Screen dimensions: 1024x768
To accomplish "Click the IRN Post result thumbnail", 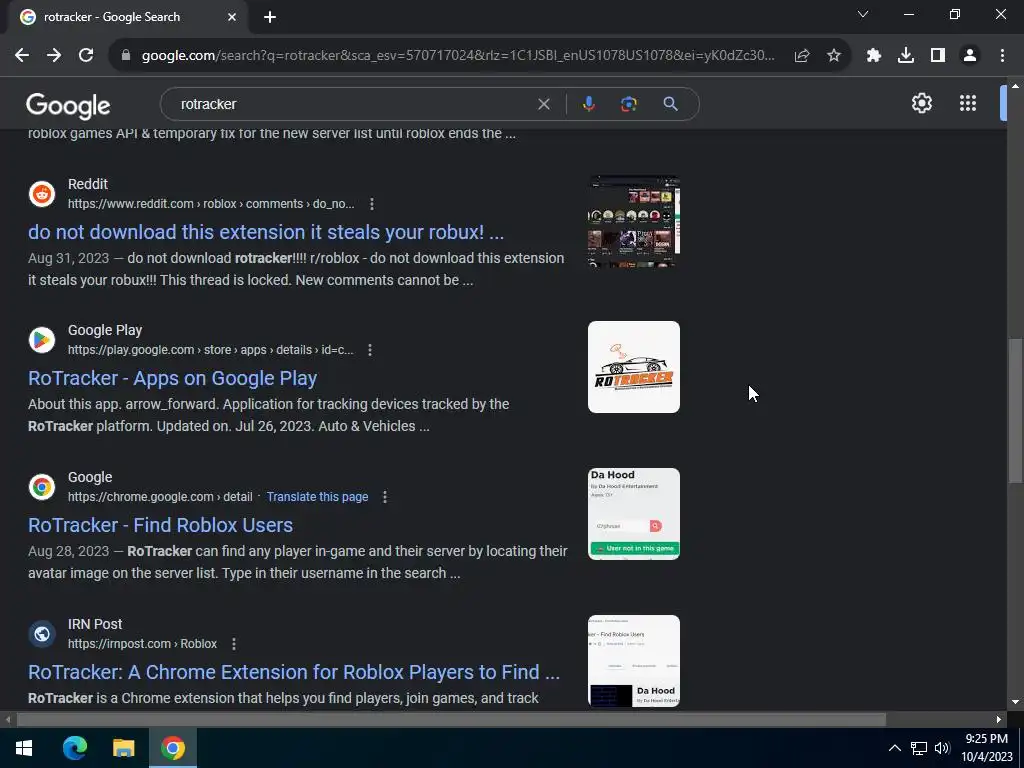I will tap(633, 661).
